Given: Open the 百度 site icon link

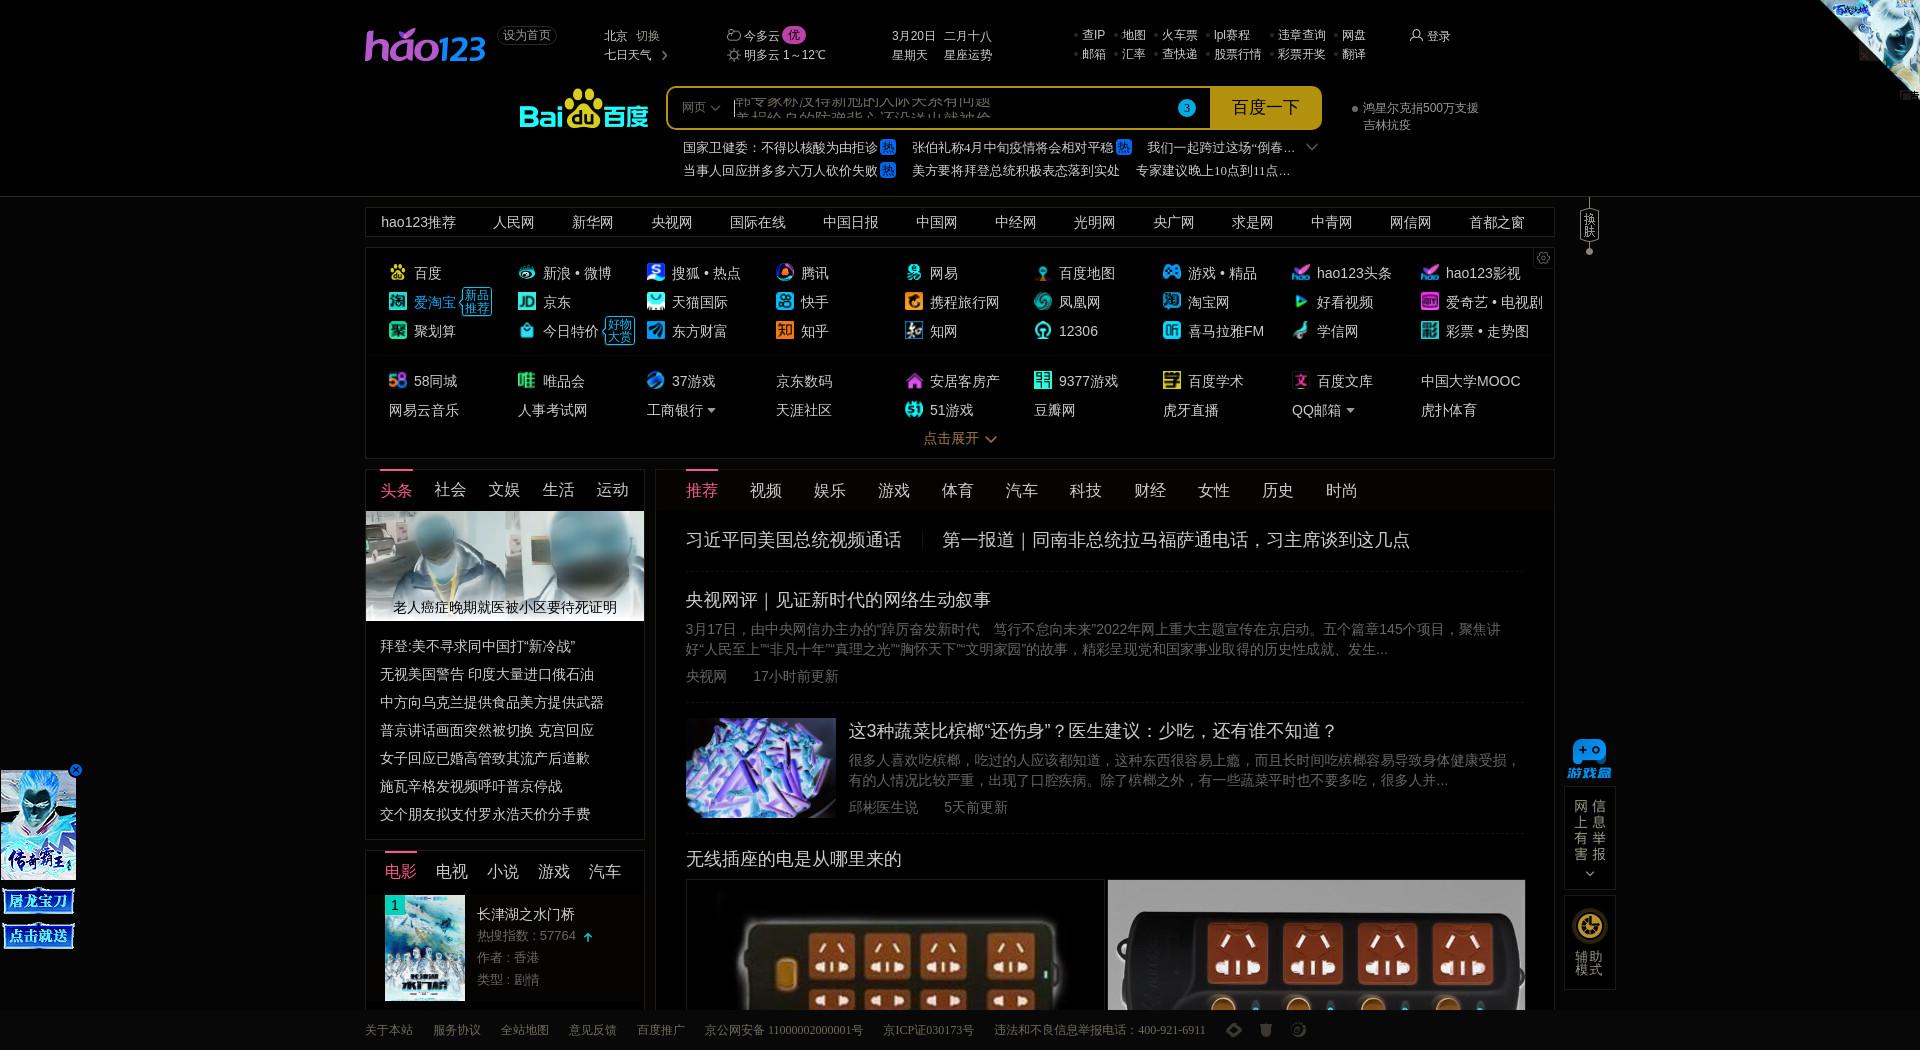Looking at the screenshot, I should (x=398, y=273).
